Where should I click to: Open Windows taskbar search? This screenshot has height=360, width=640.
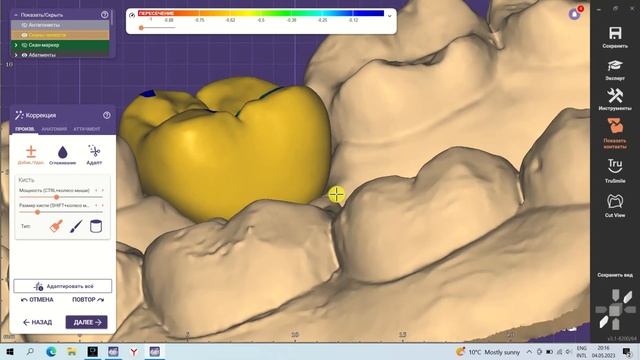[x=30, y=351]
